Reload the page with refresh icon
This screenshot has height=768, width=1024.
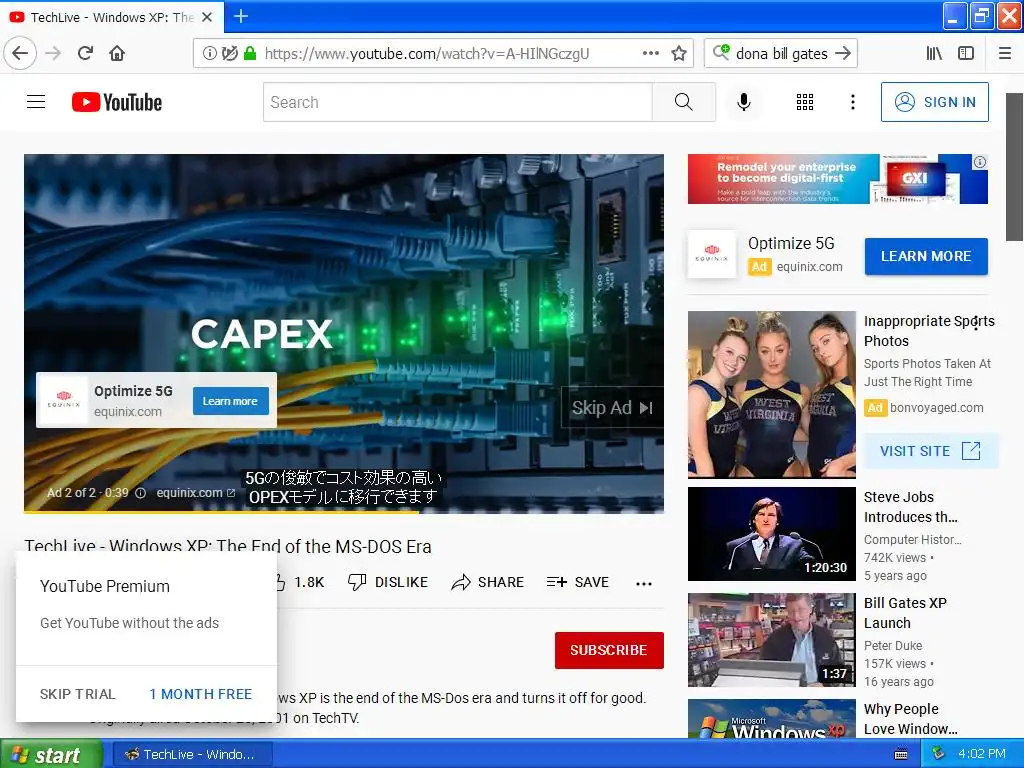(85, 54)
